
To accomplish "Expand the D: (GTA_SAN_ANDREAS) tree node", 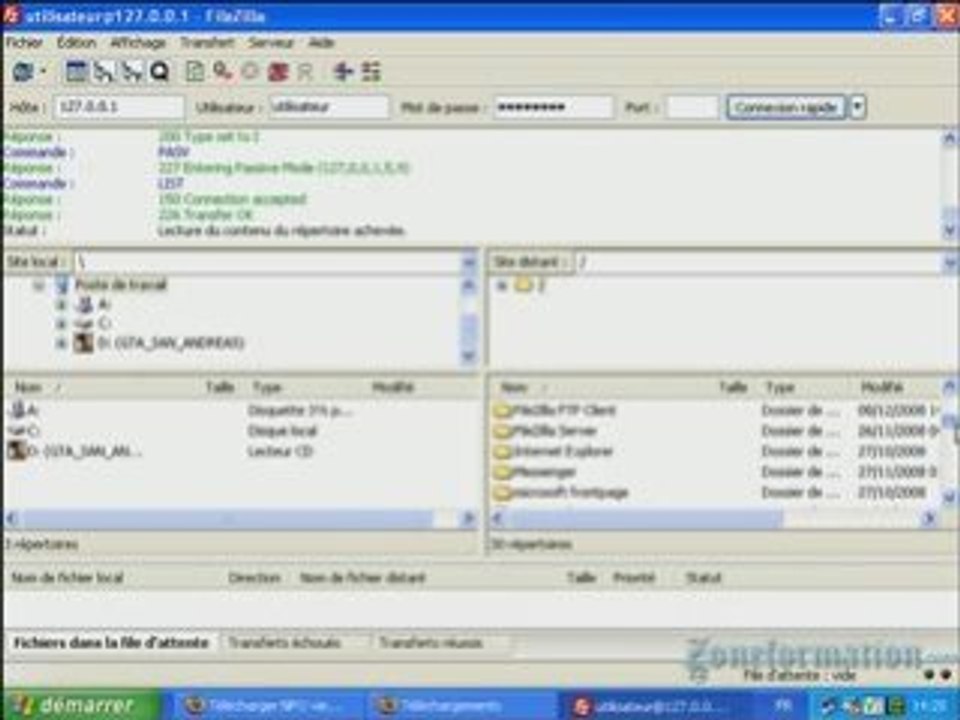I will 61,343.
